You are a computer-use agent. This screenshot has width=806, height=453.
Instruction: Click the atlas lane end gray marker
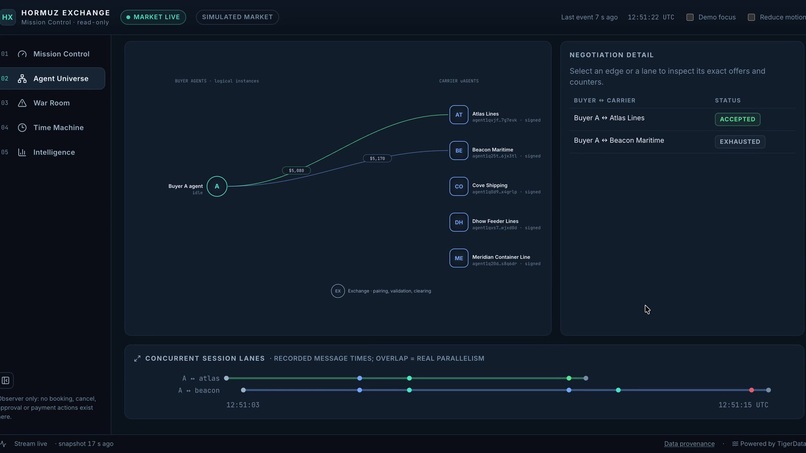(x=585, y=378)
